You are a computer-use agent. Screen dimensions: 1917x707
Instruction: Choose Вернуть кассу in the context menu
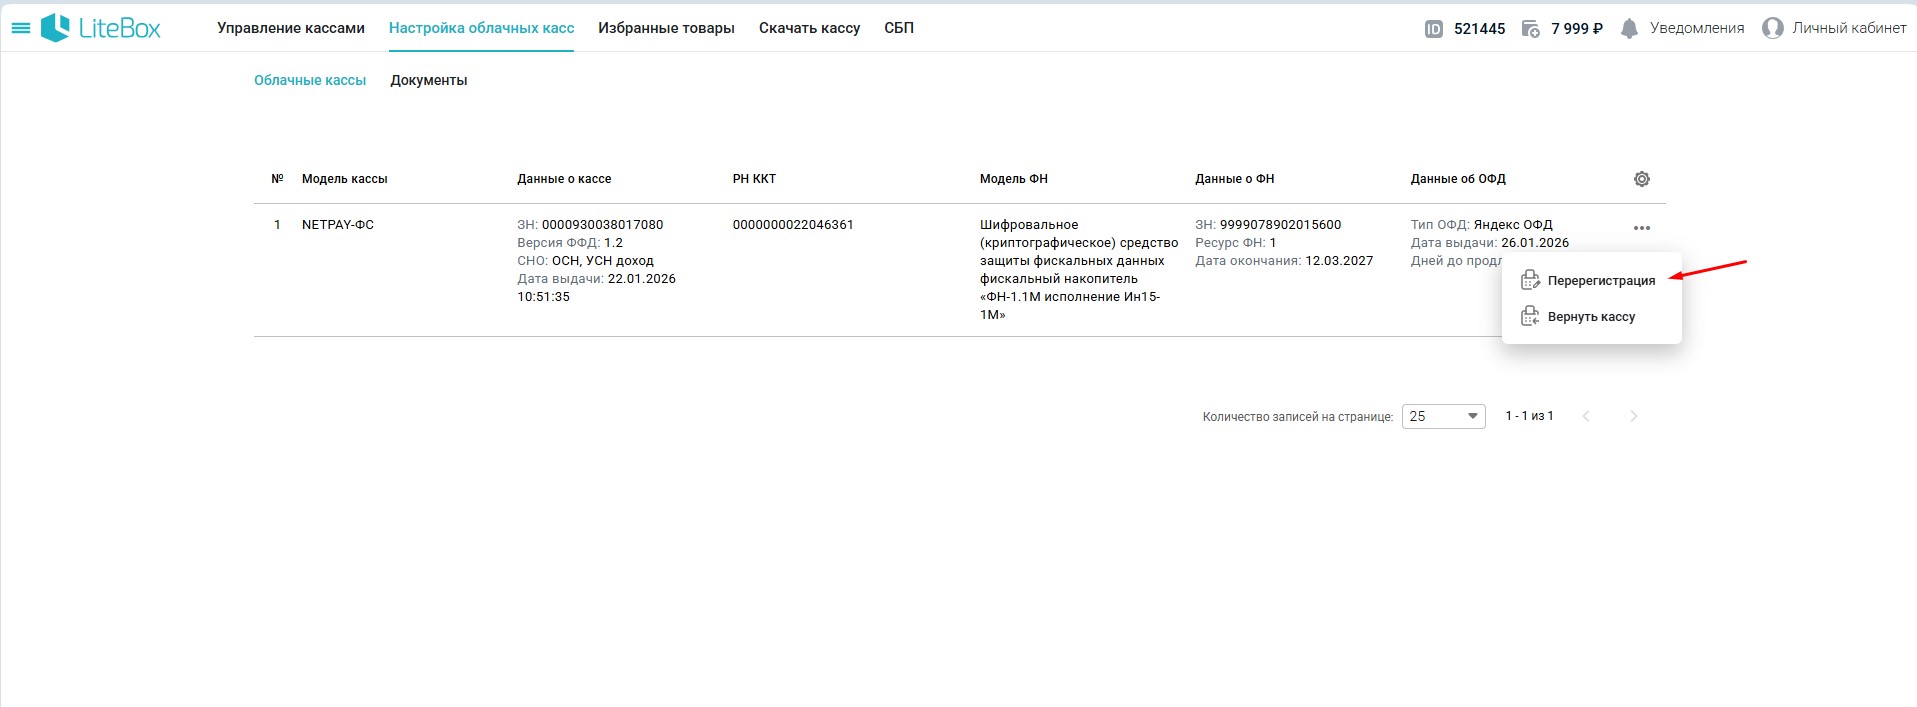click(x=1590, y=317)
